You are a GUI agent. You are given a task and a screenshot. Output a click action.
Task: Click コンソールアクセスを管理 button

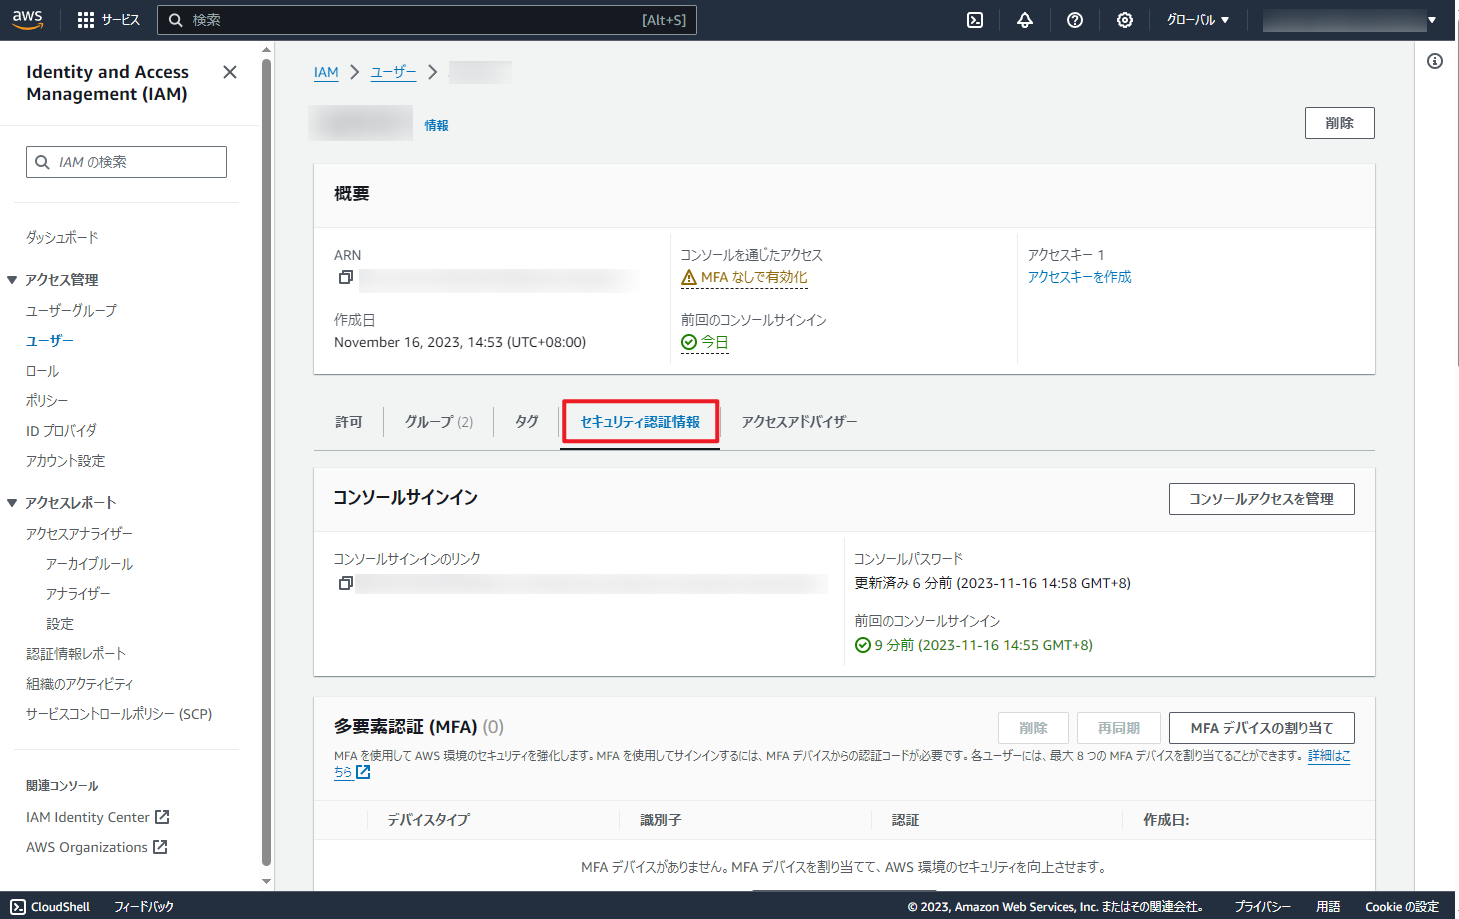[1261, 499]
